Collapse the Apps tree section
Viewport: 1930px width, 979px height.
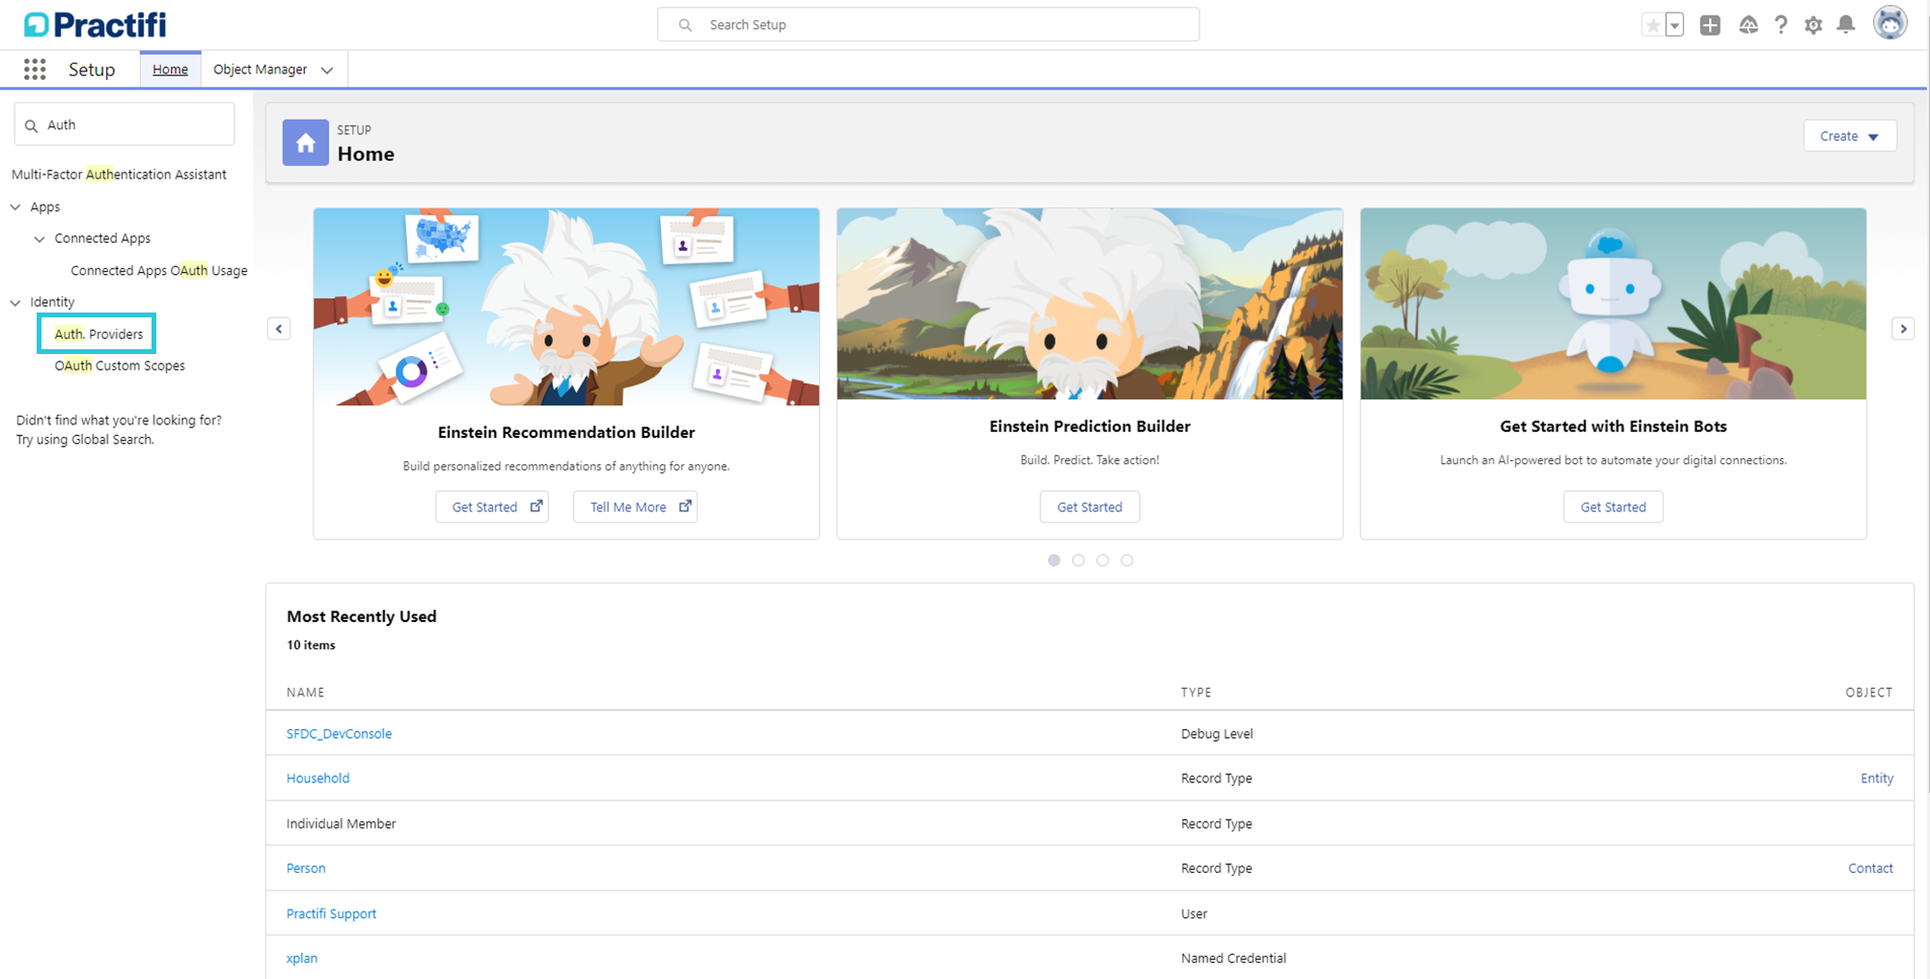click(x=15, y=207)
